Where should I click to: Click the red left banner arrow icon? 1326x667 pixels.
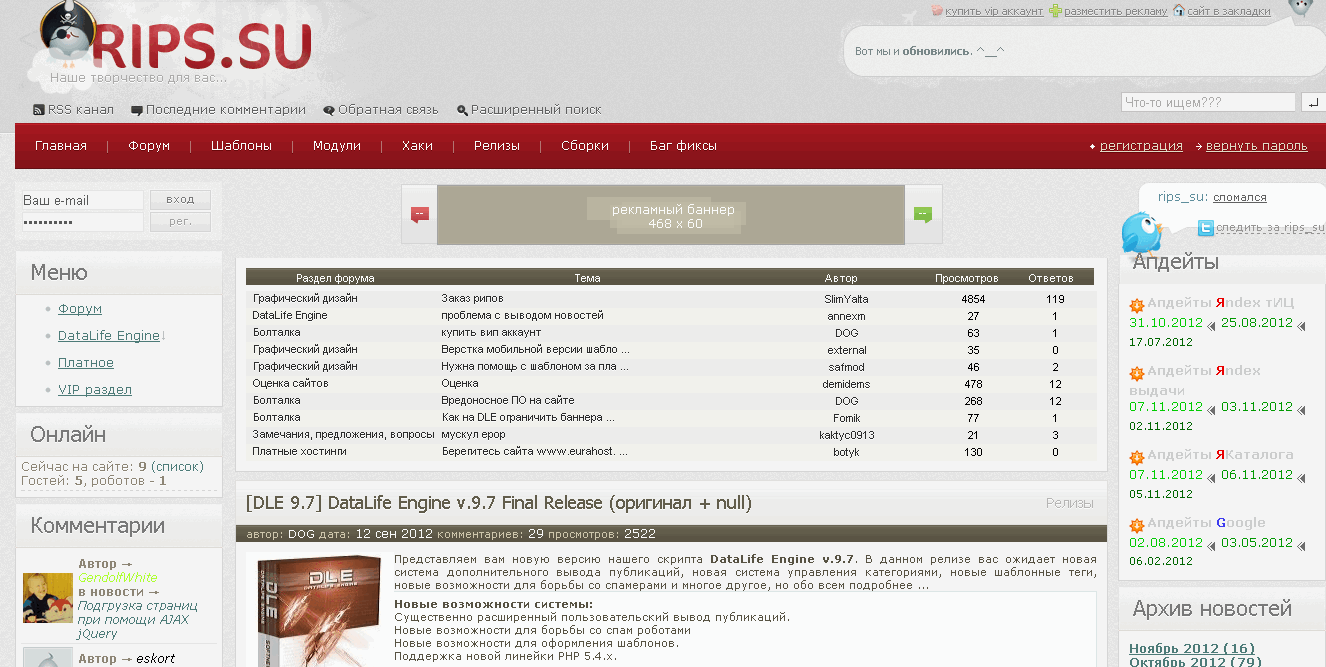pos(420,214)
